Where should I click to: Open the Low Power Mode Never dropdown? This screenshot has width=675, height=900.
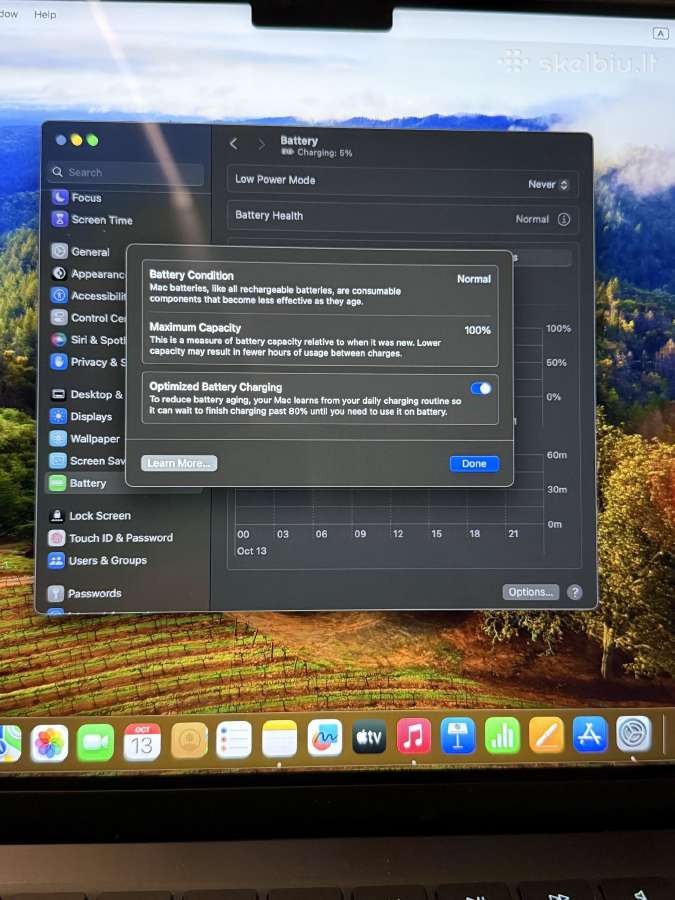point(548,184)
